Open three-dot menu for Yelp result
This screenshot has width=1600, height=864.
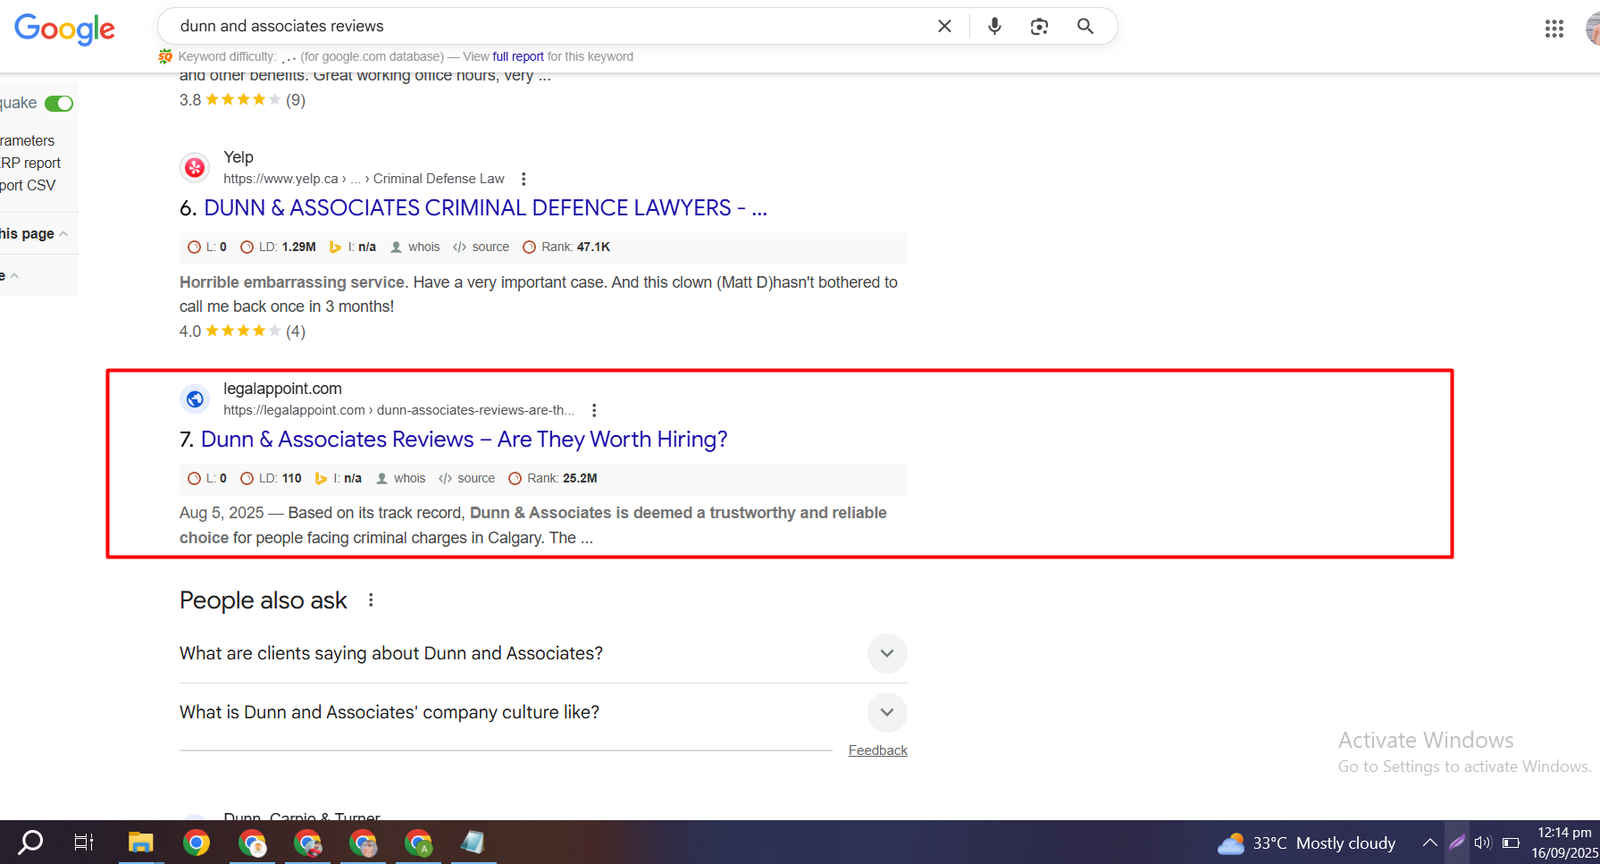pyautogui.click(x=523, y=179)
